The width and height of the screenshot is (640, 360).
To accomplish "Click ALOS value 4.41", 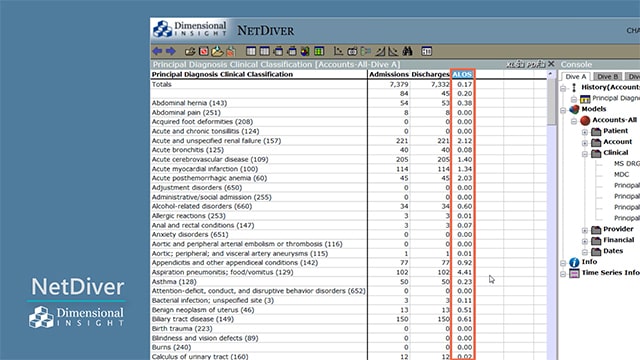I will point(464,272).
